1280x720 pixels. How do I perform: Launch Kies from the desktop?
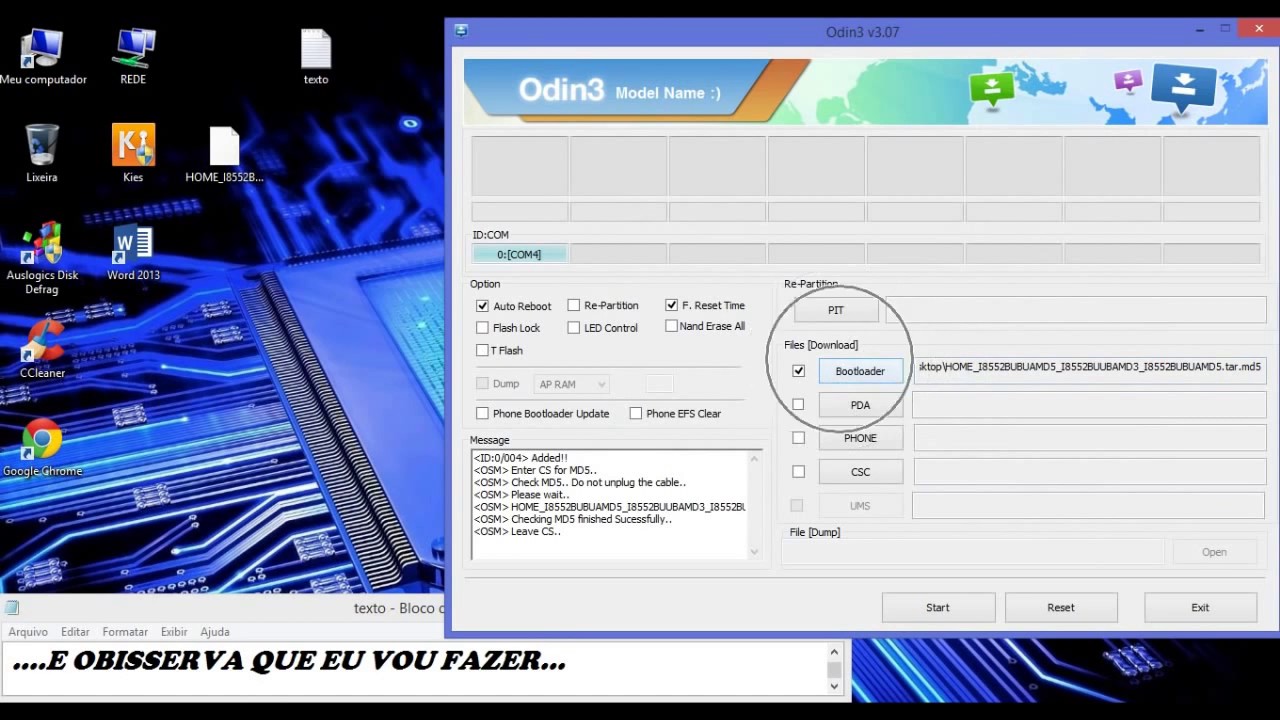tap(133, 153)
